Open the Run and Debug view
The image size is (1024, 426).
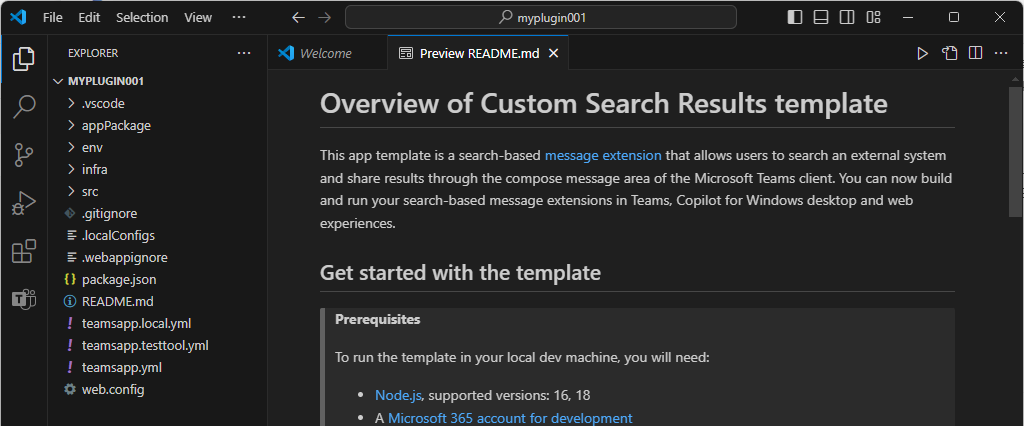click(x=24, y=204)
